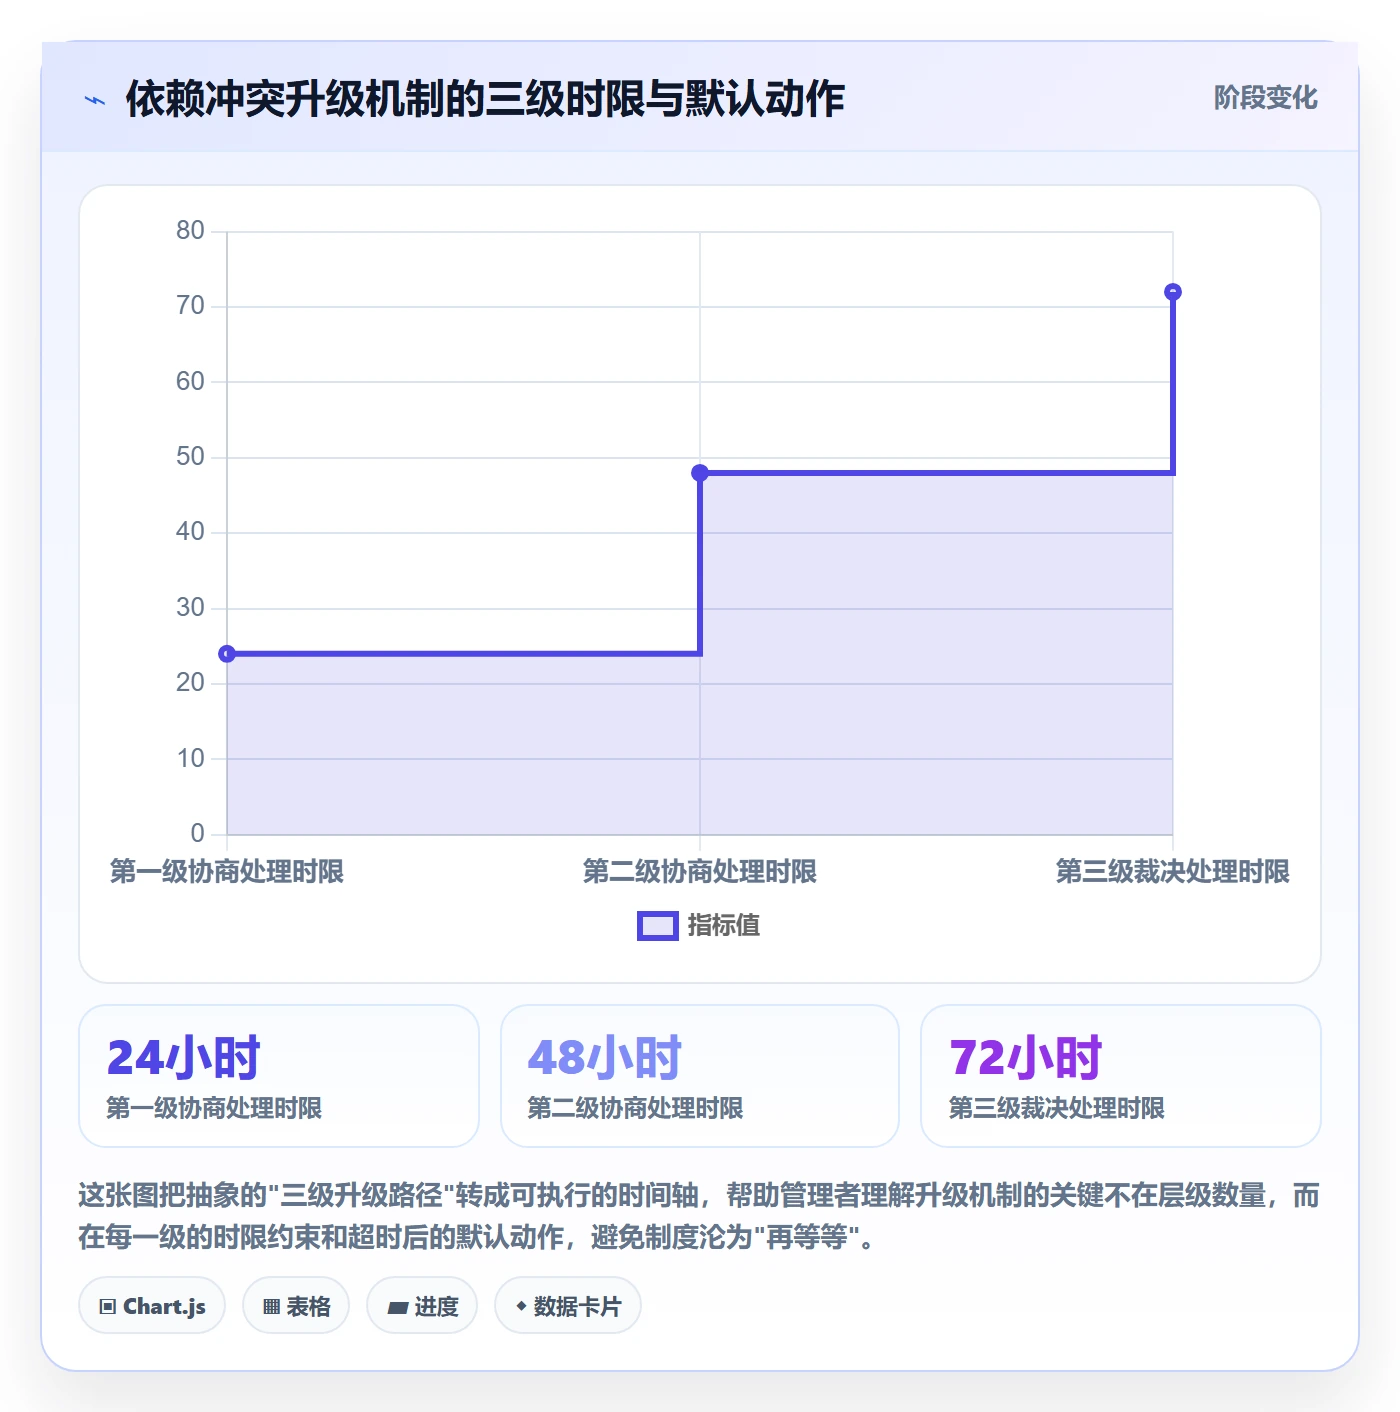The width and height of the screenshot is (1400, 1412).
Task: Click the Chart.js tag
Action: point(152,1306)
